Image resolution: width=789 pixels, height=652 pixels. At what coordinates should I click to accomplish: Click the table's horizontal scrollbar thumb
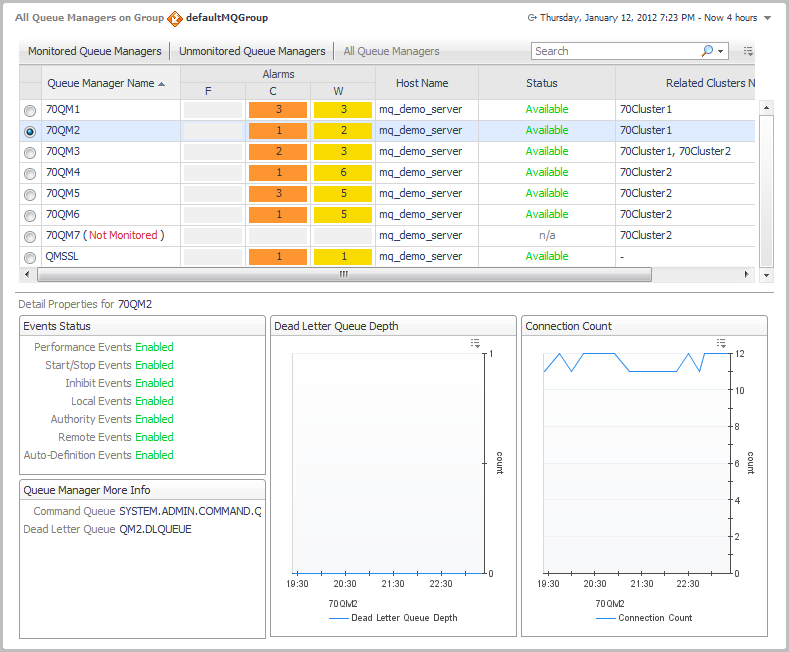[343, 274]
